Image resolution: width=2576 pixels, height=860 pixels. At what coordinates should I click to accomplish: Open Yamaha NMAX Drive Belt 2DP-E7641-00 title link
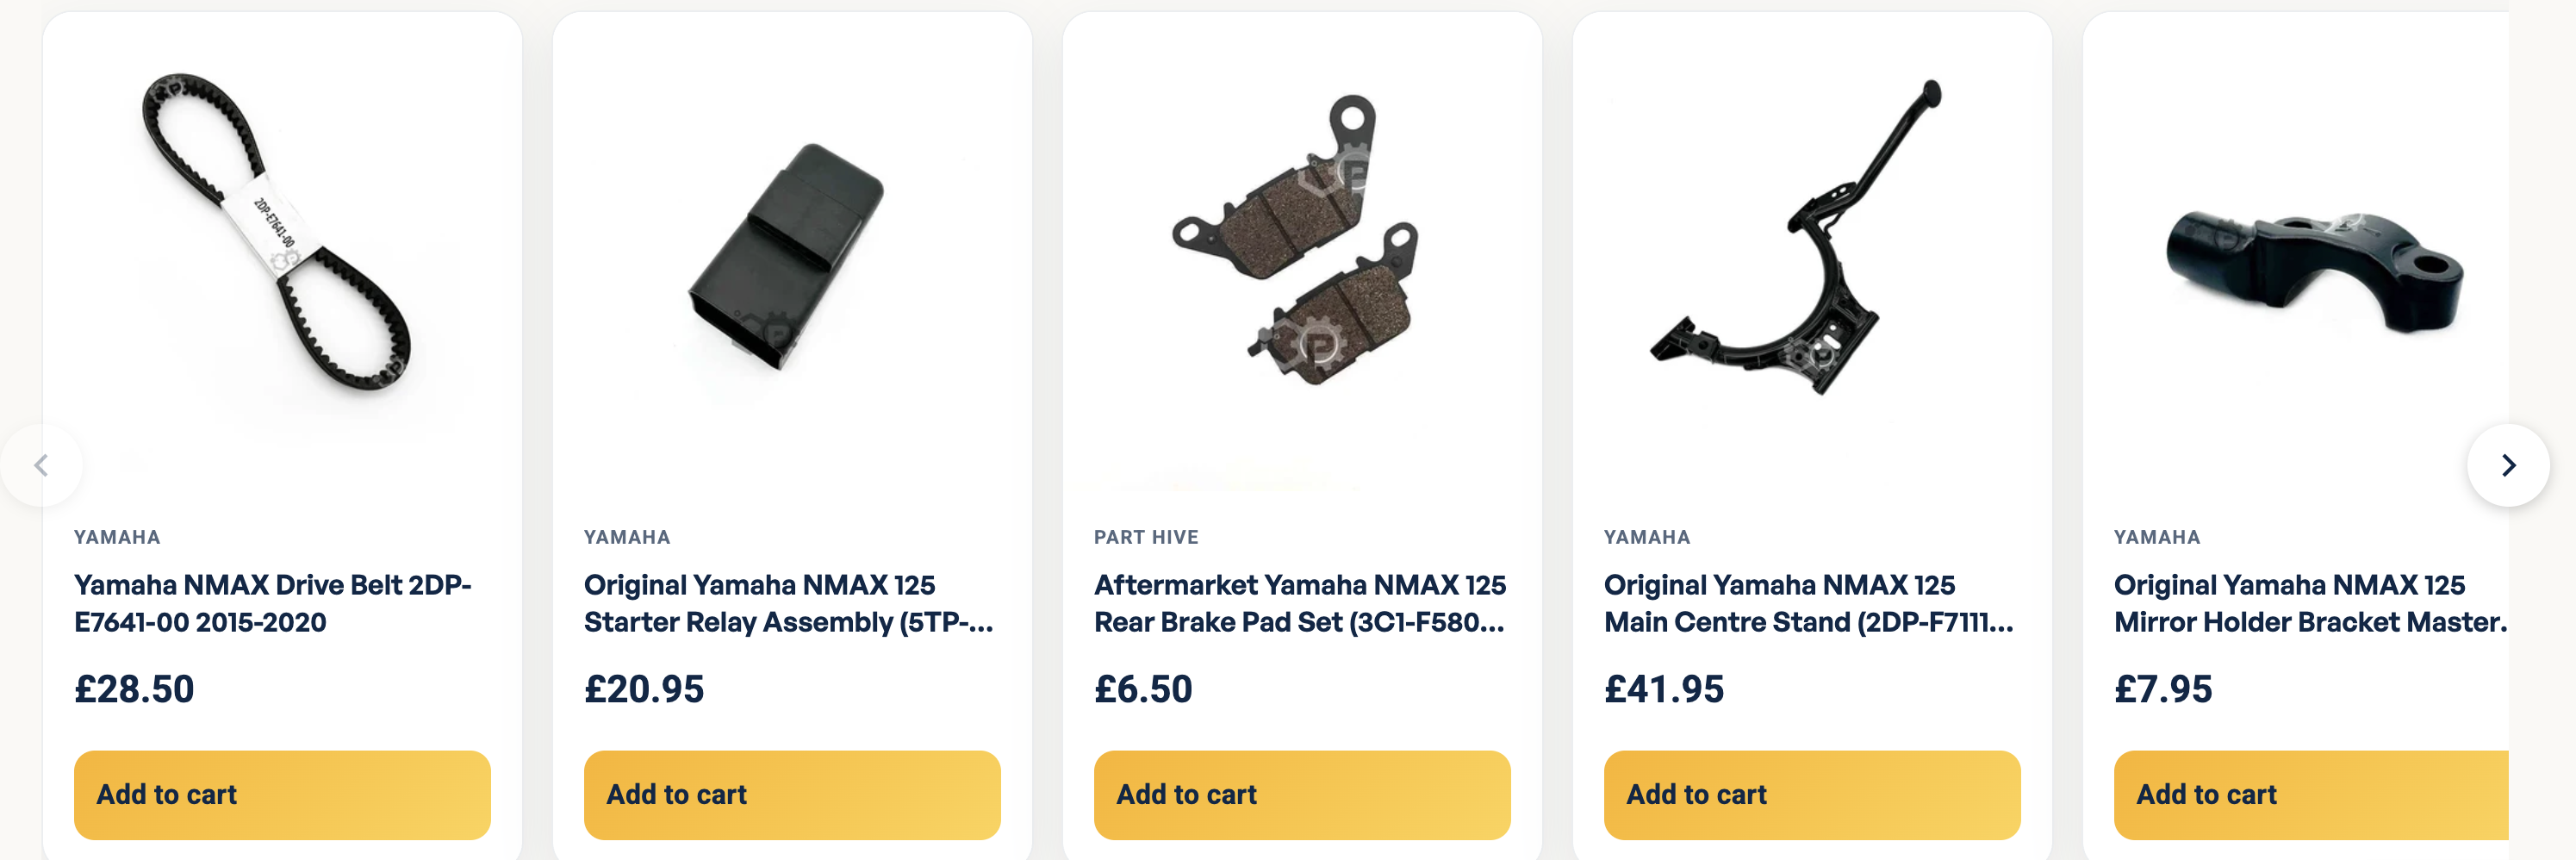(273, 603)
